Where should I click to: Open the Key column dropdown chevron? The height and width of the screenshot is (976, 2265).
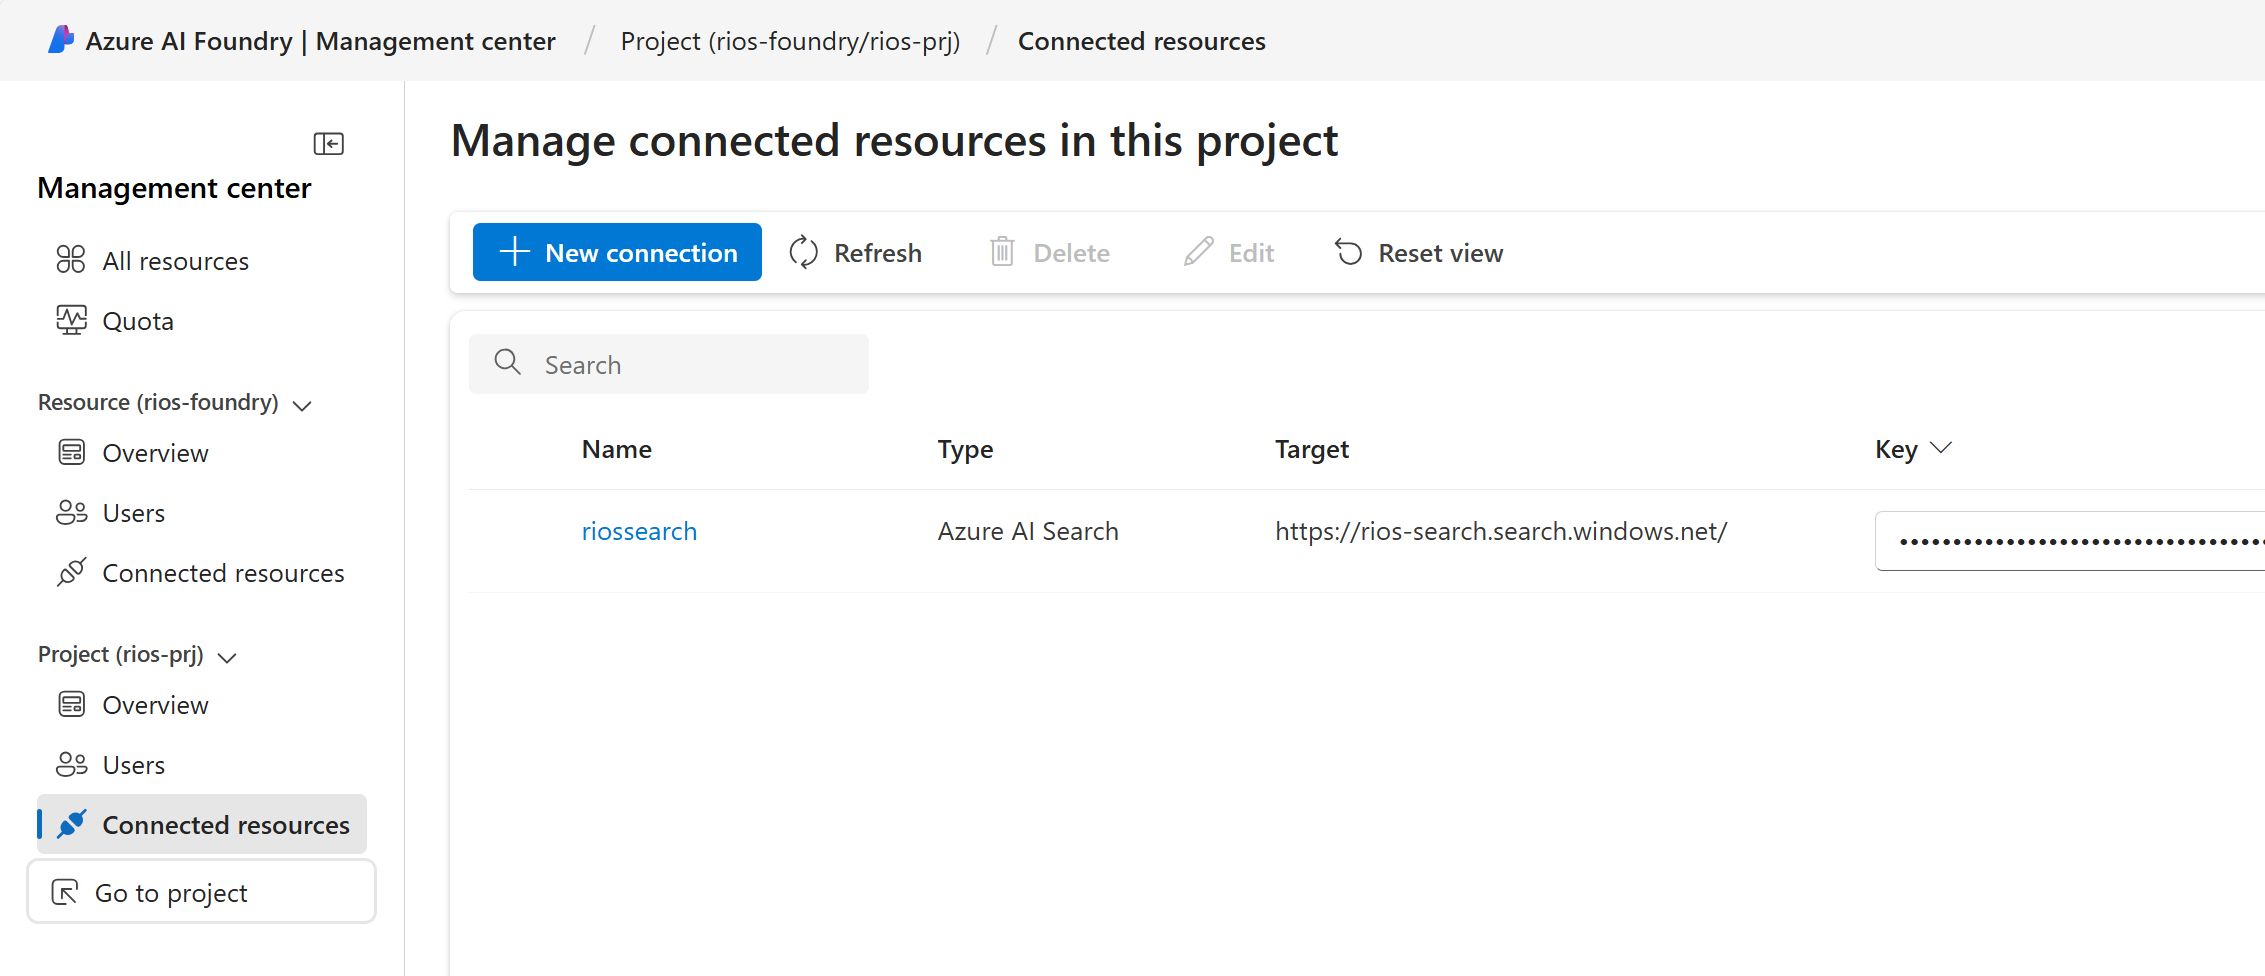tap(1941, 448)
